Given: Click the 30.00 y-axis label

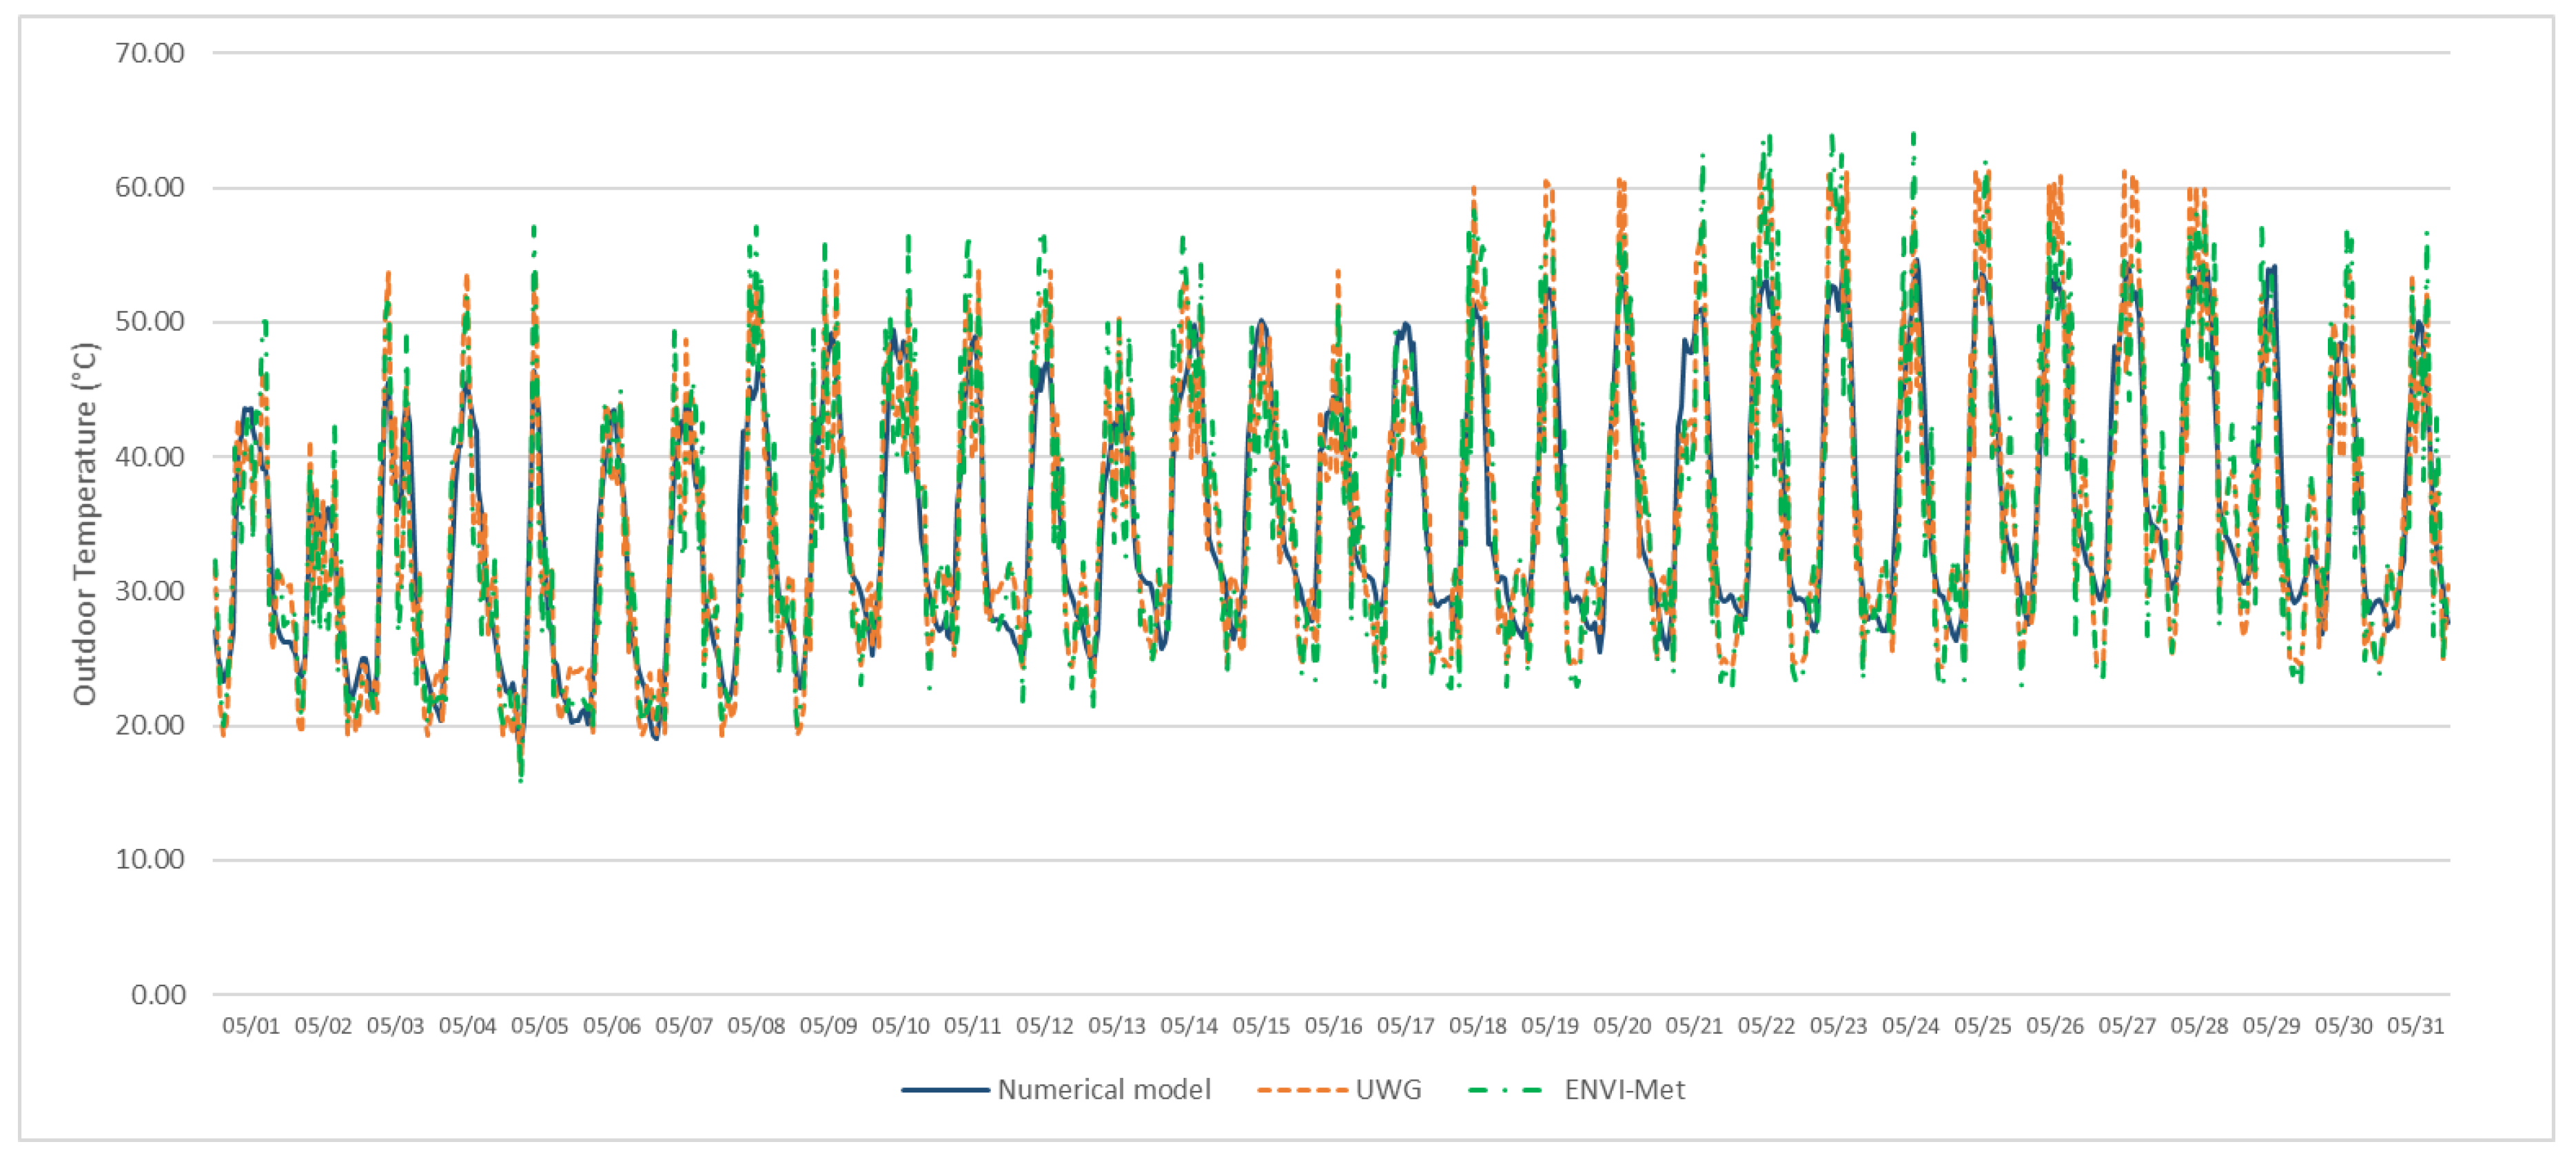Looking at the screenshot, I should (x=150, y=590).
